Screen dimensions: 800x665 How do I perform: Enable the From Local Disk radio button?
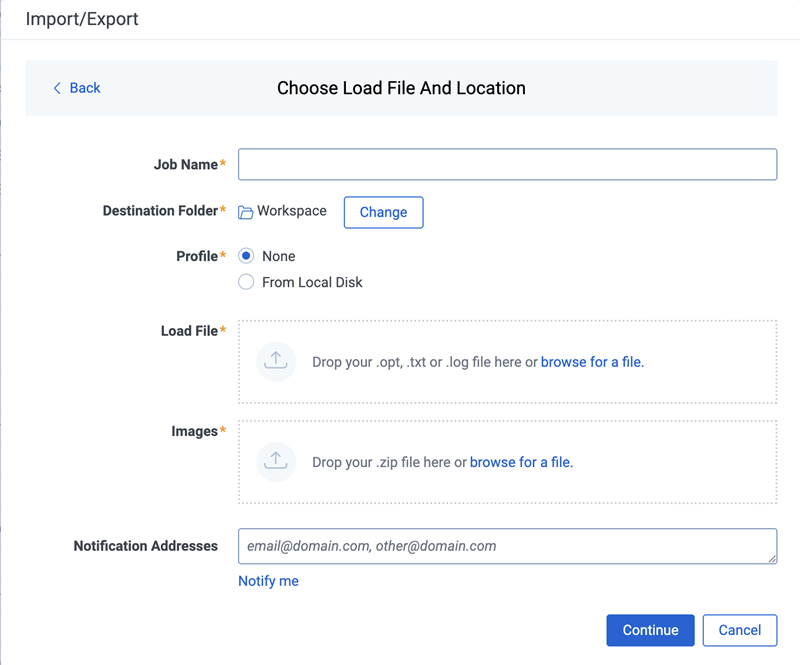point(246,282)
